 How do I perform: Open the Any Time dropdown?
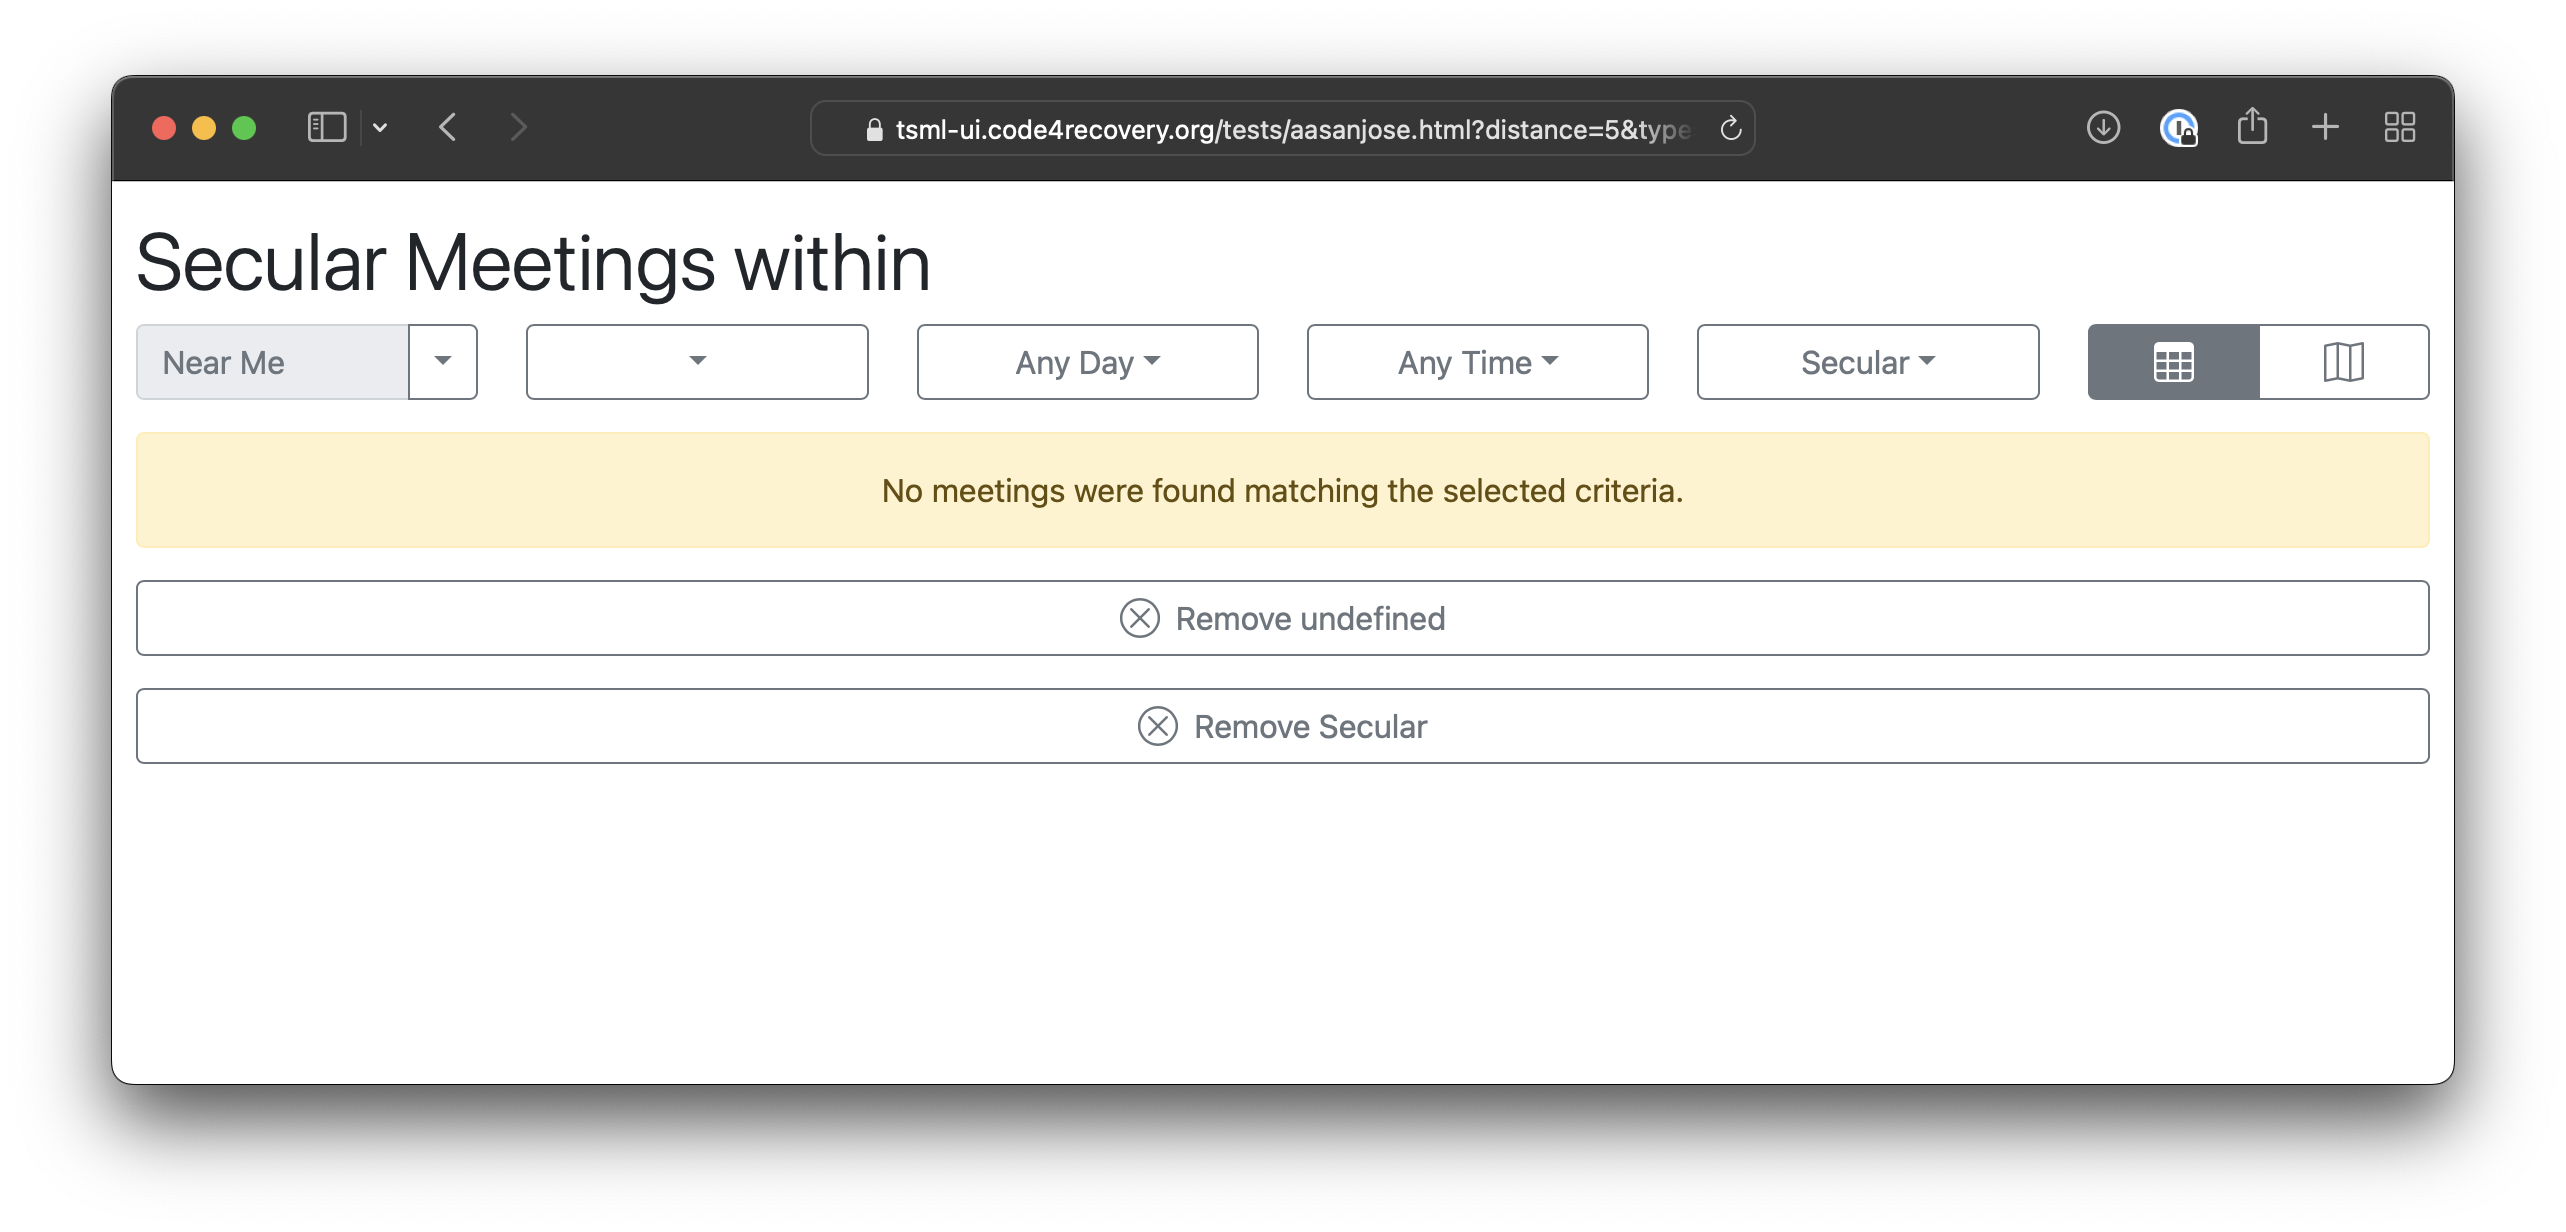coord(1477,362)
